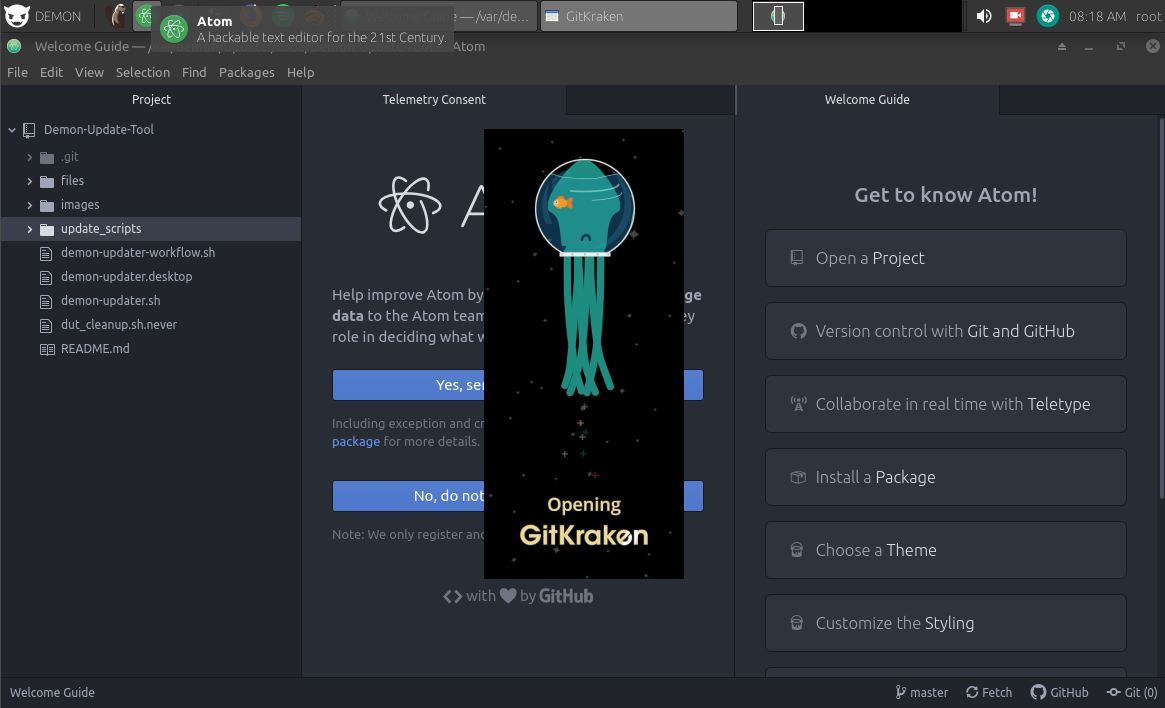Screen dimensions: 1165x708
Task: Open README.md file
Action: [x=95, y=348]
